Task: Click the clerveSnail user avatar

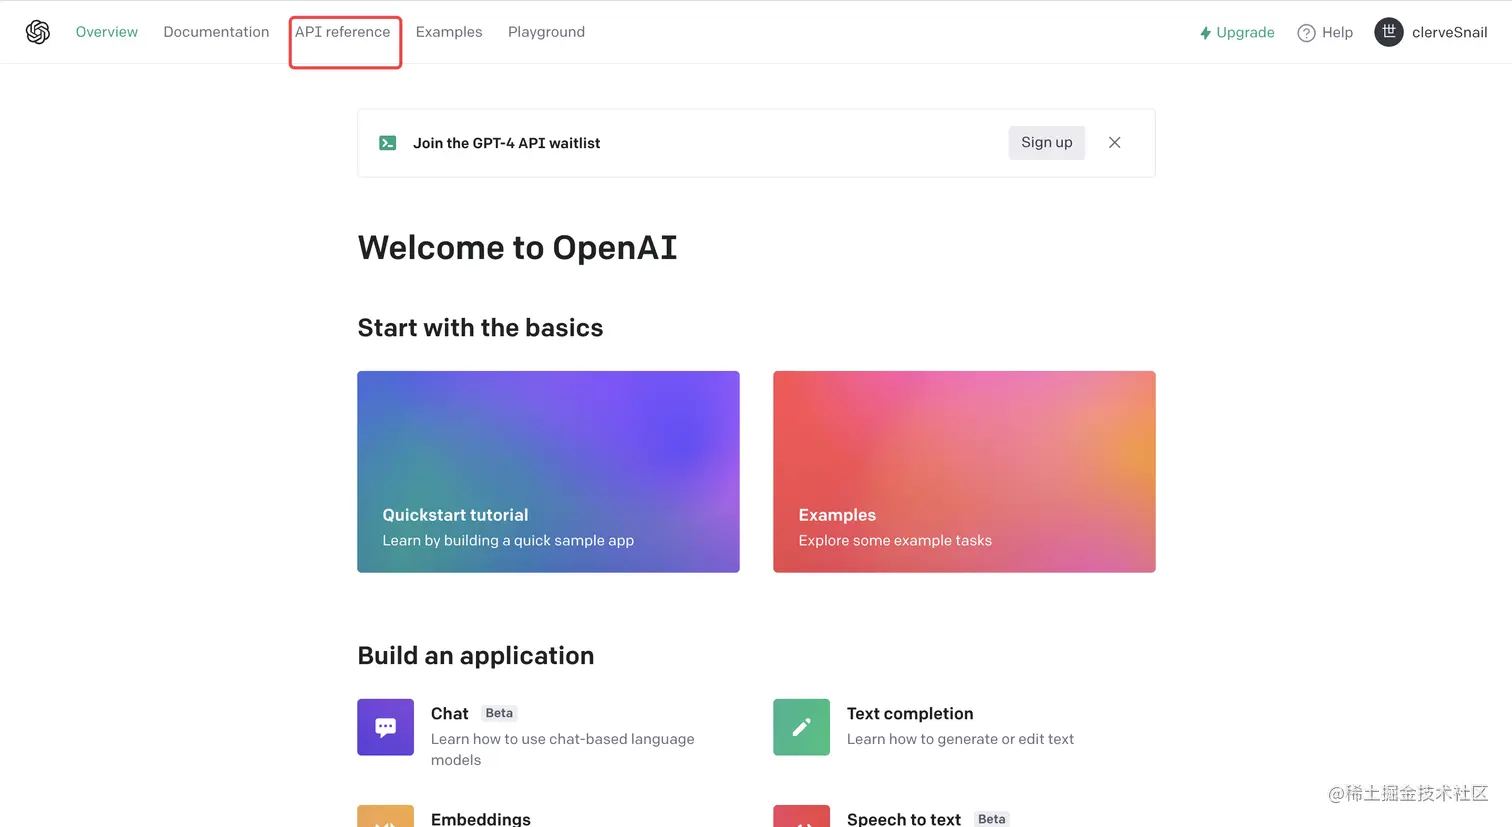Action: tap(1389, 32)
